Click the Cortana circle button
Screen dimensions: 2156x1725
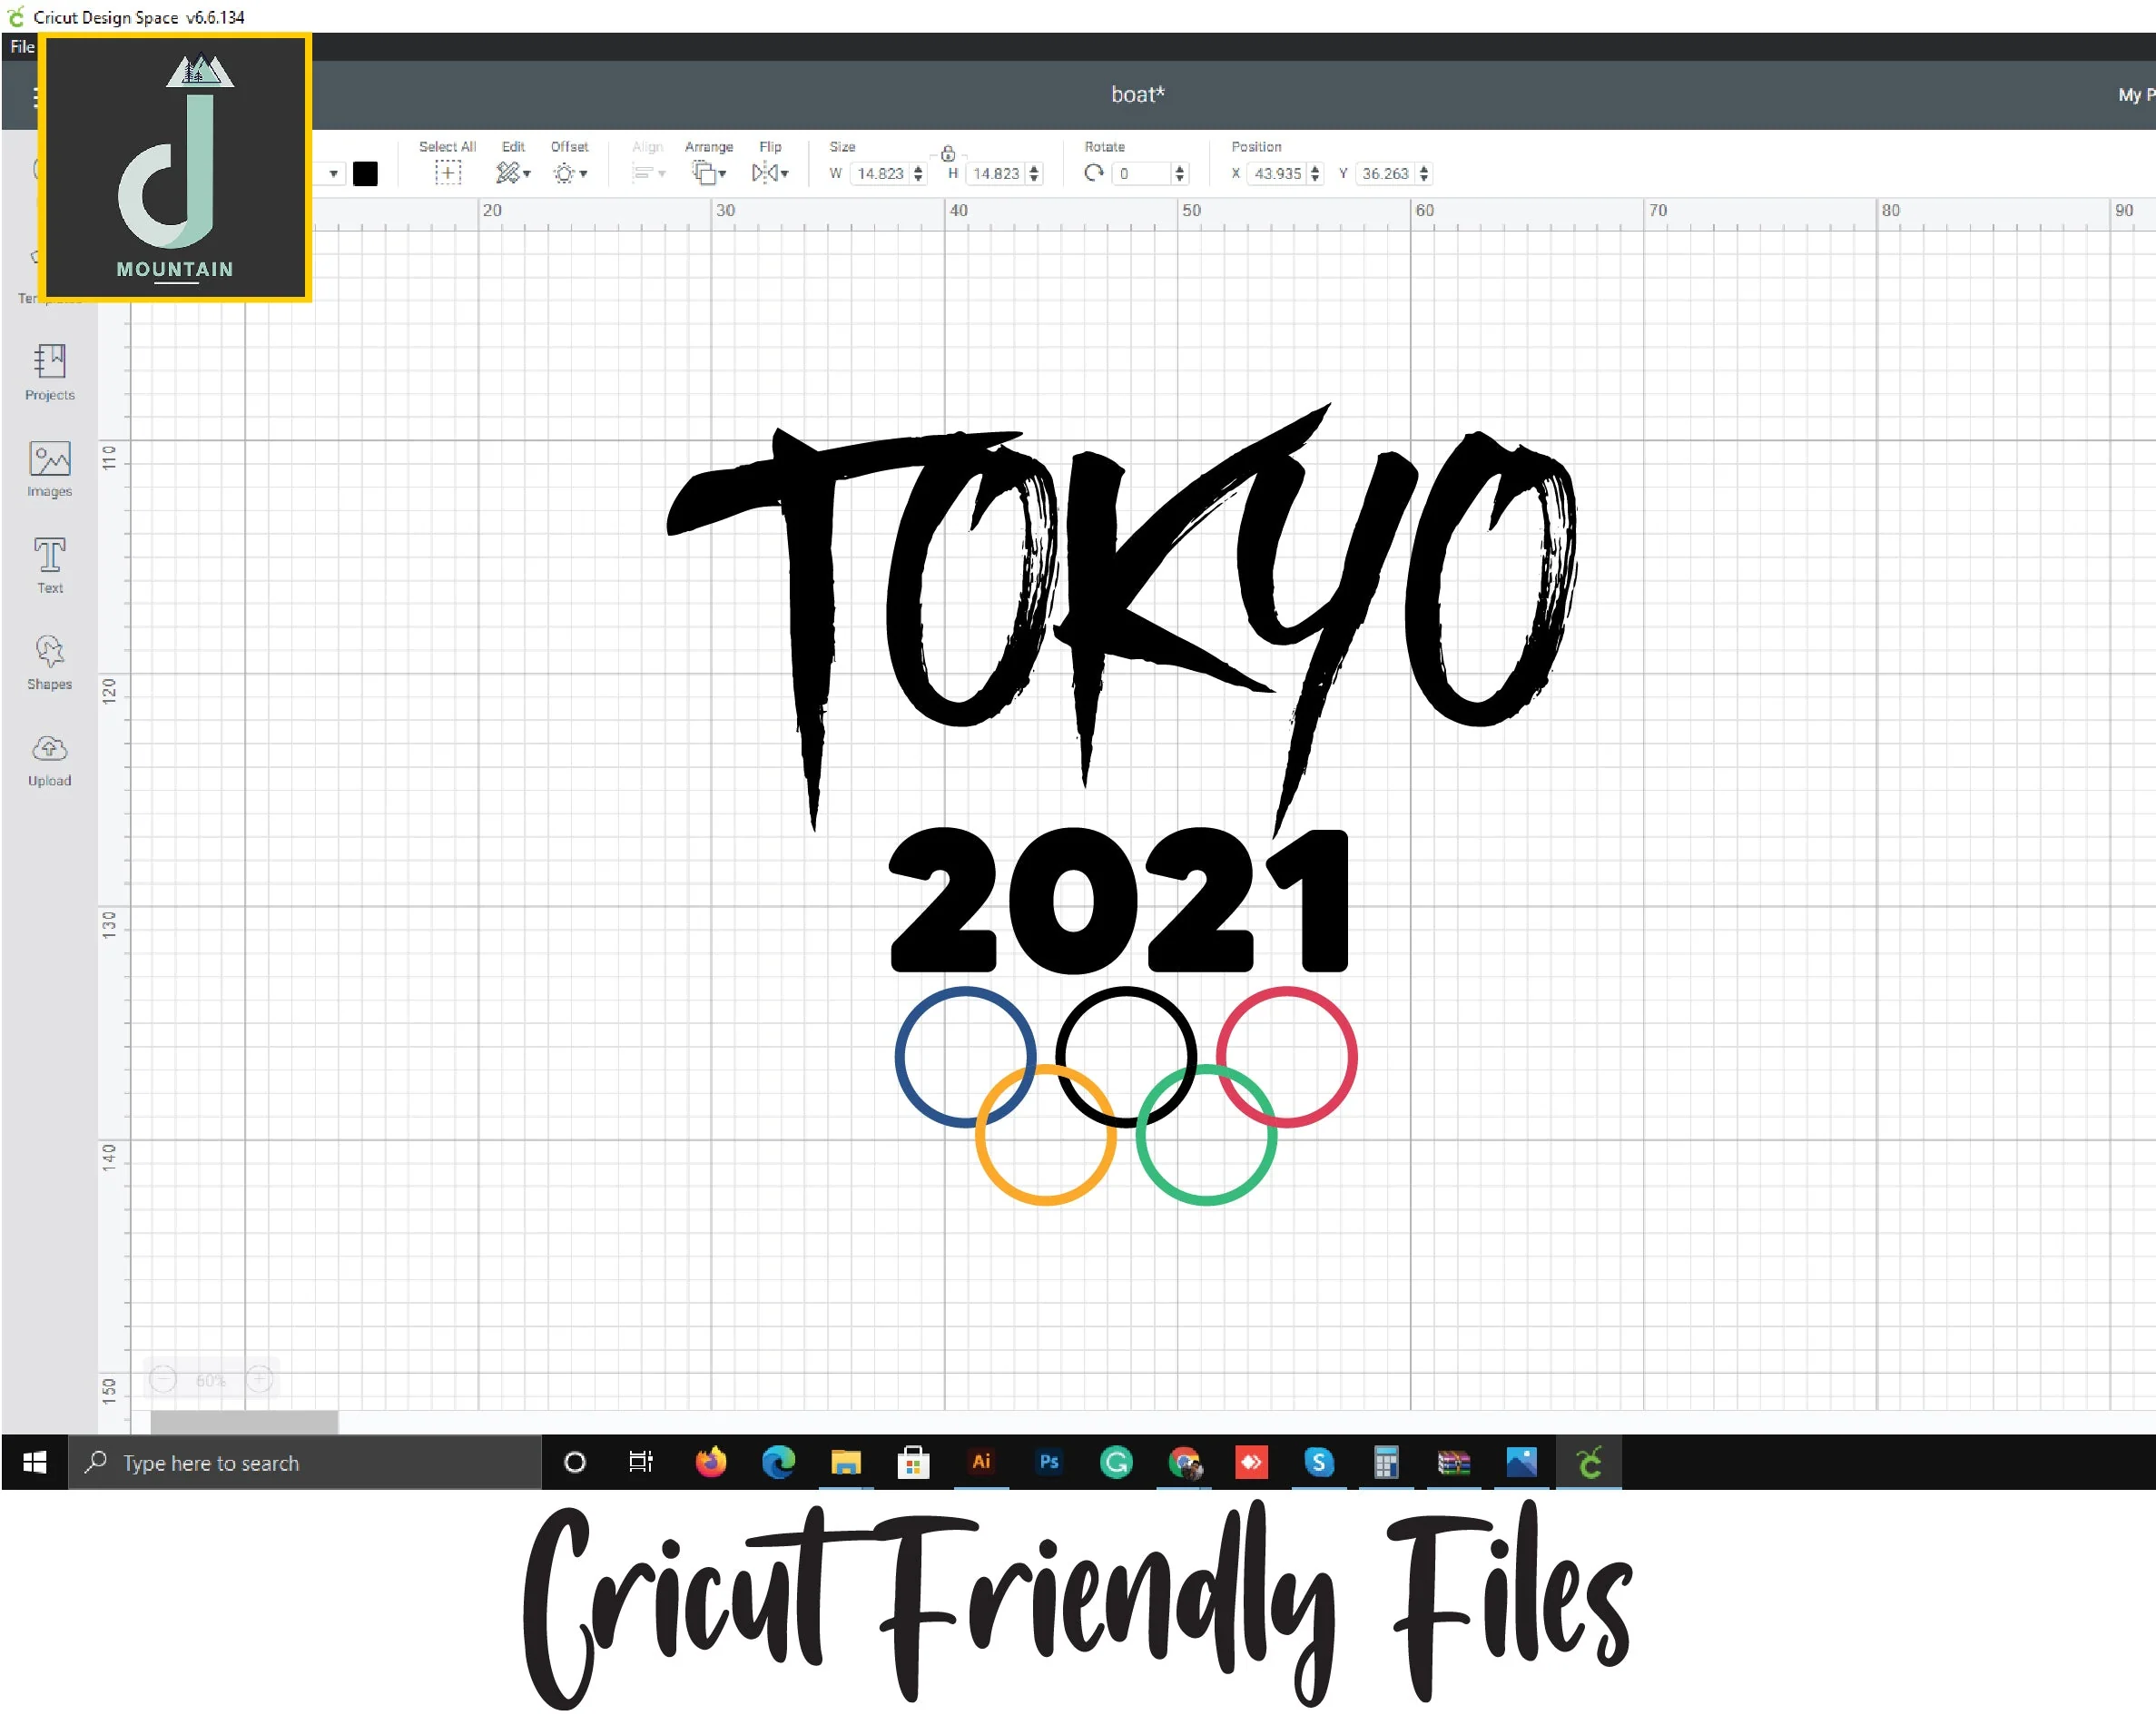(x=574, y=1462)
